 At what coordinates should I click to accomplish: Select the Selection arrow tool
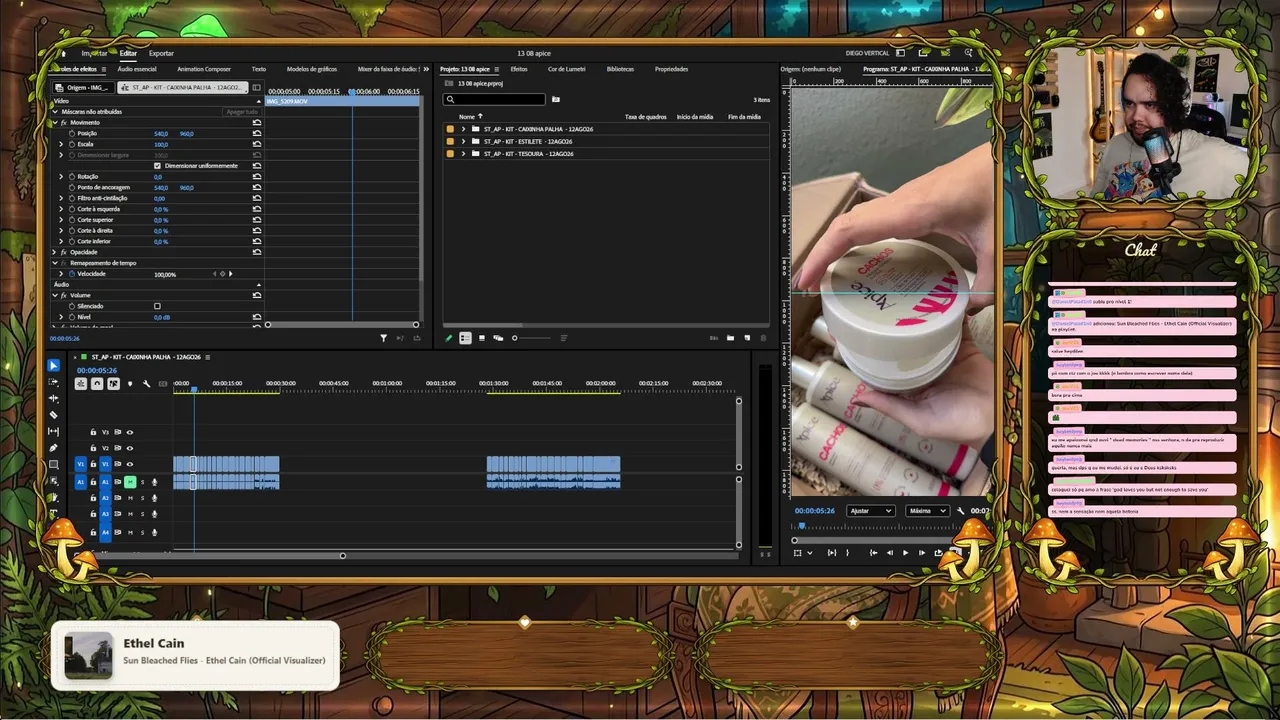54,366
